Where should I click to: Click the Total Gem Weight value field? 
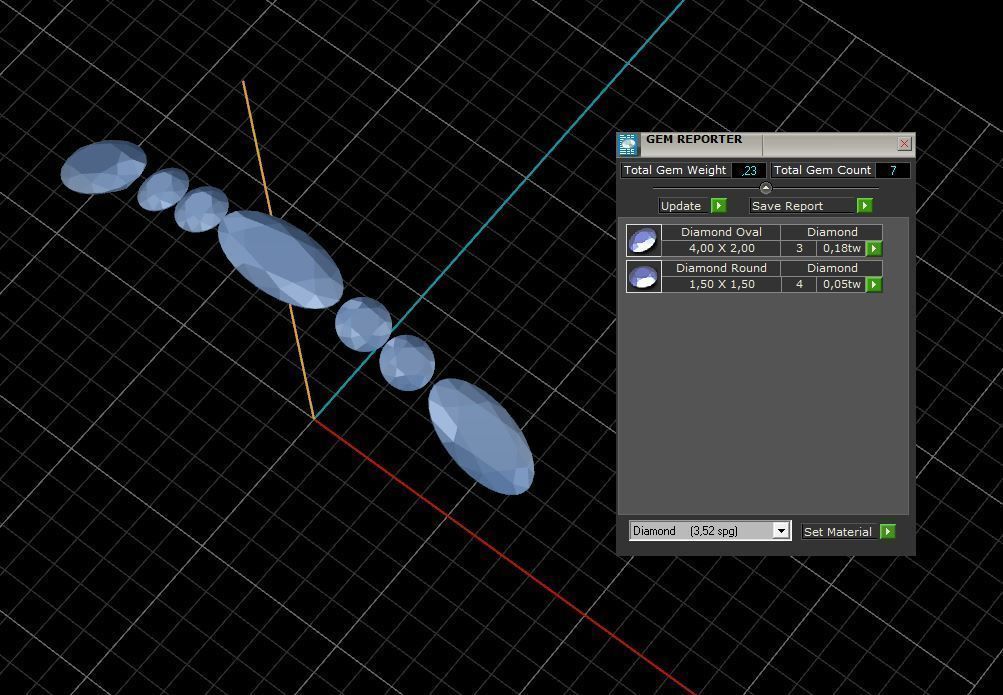click(x=749, y=170)
